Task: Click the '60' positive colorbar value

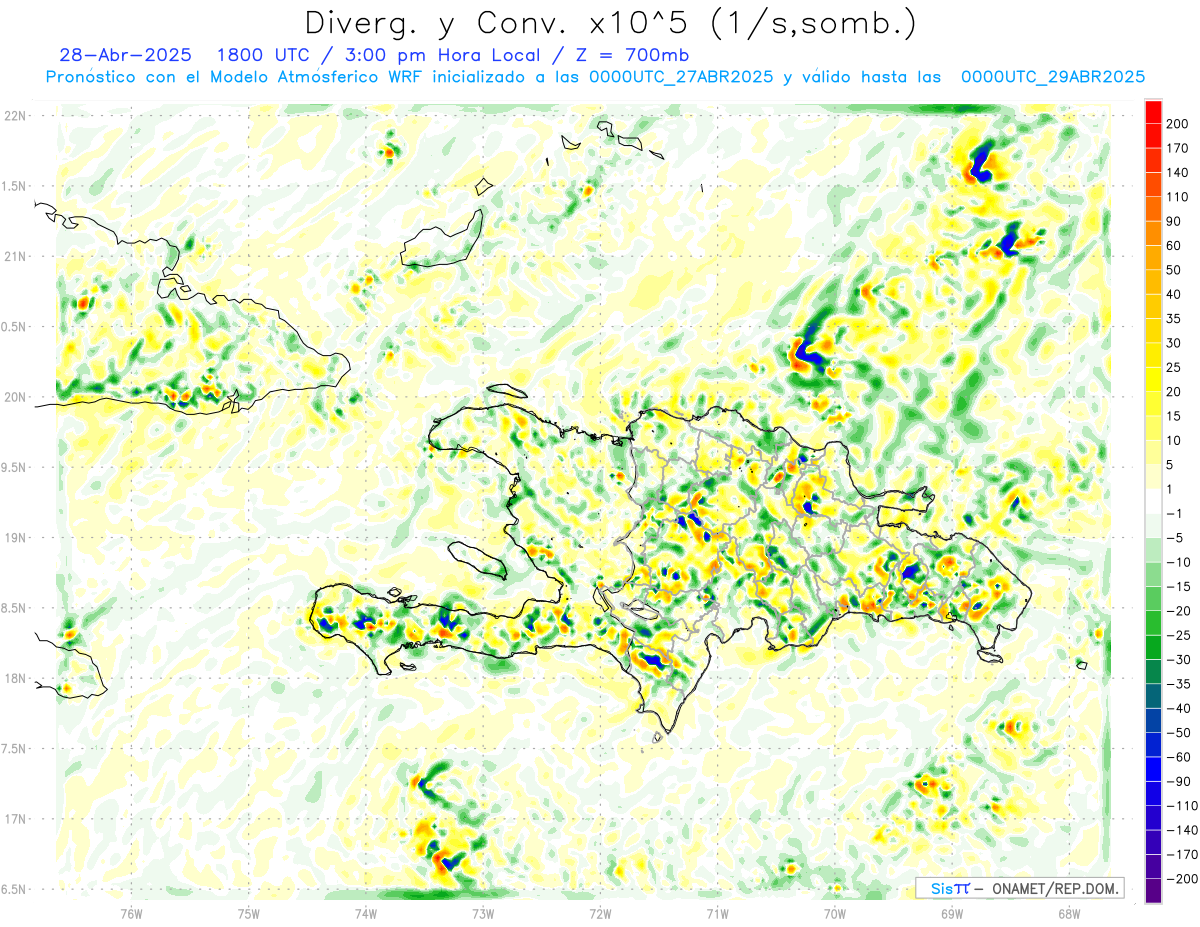Action: (1174, 246)
